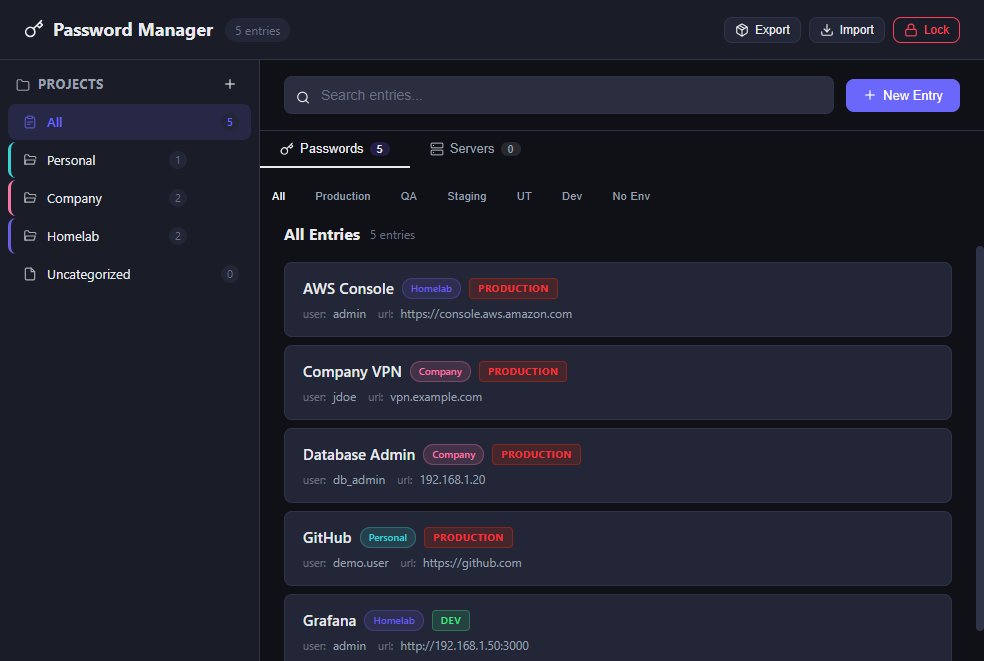This screenshot has height=661, width=984.
Task: Click the magnifier icon in search bar
Action: 303,97
